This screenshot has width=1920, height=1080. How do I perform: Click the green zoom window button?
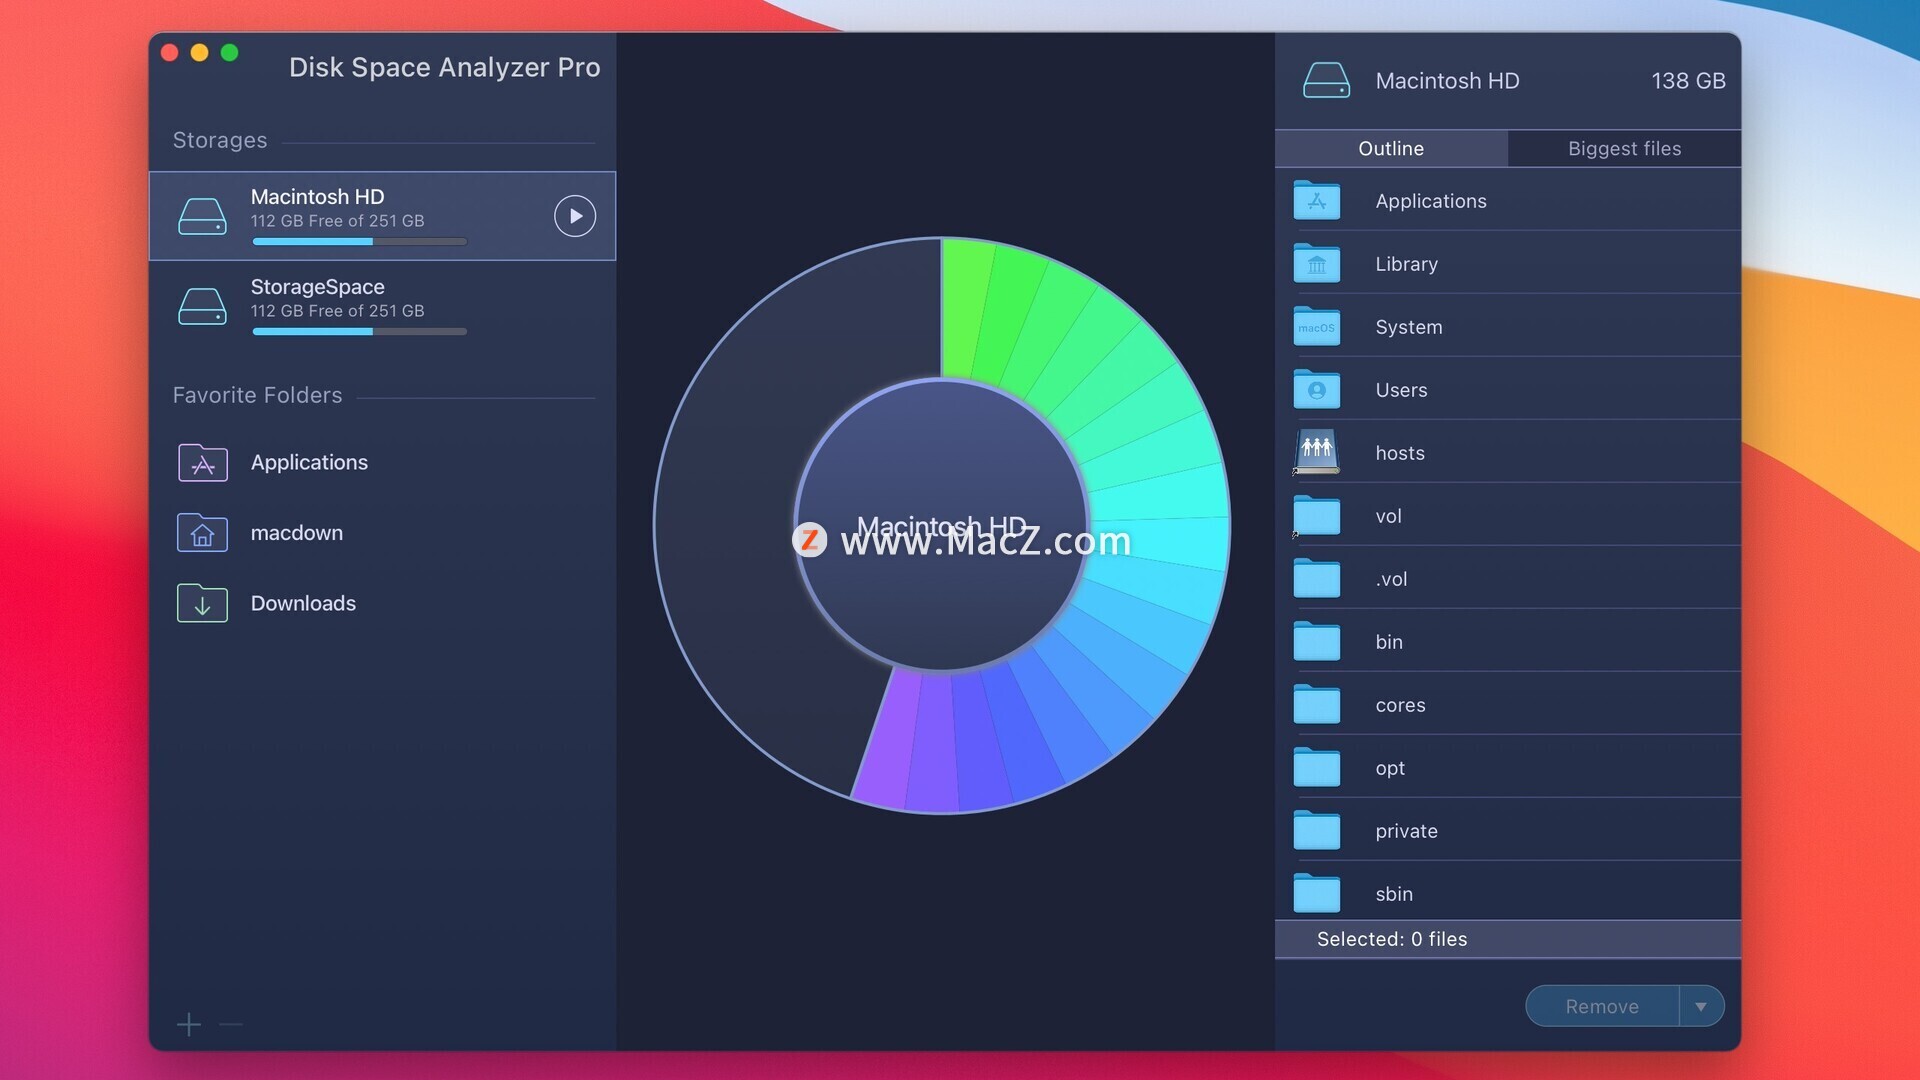[230, 53]
